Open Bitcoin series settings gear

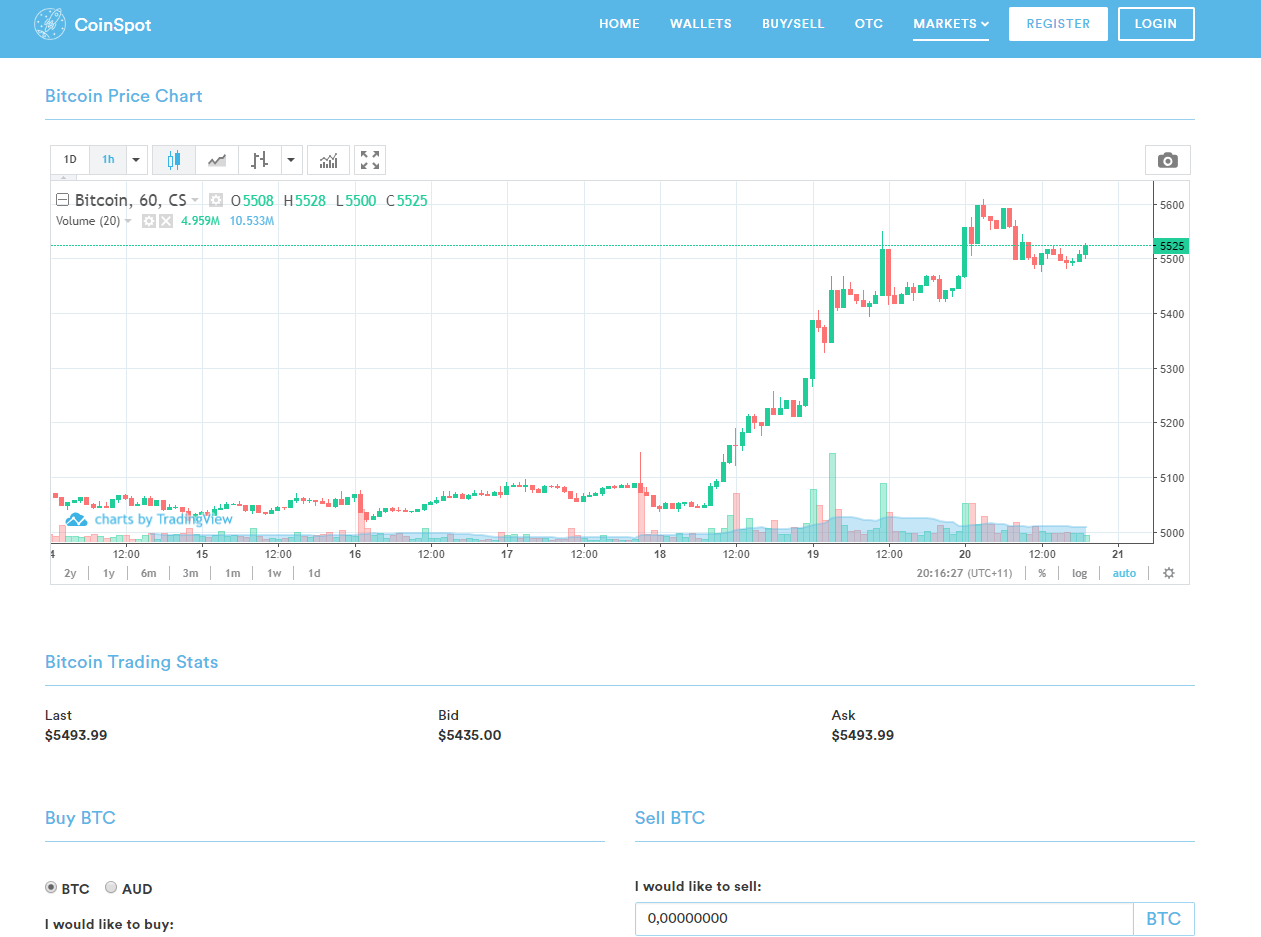coord(216,201)
